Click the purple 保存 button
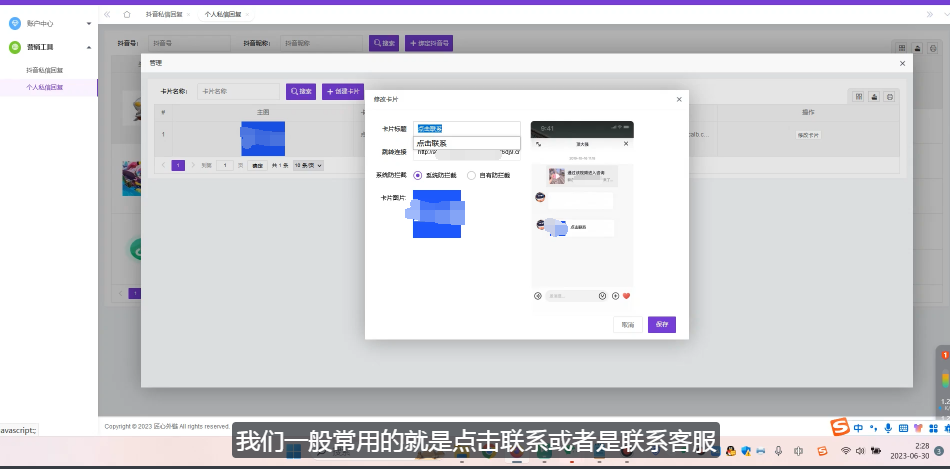Image resolution: width=950 pixels, height=469 pixels. tap(661, 325)
